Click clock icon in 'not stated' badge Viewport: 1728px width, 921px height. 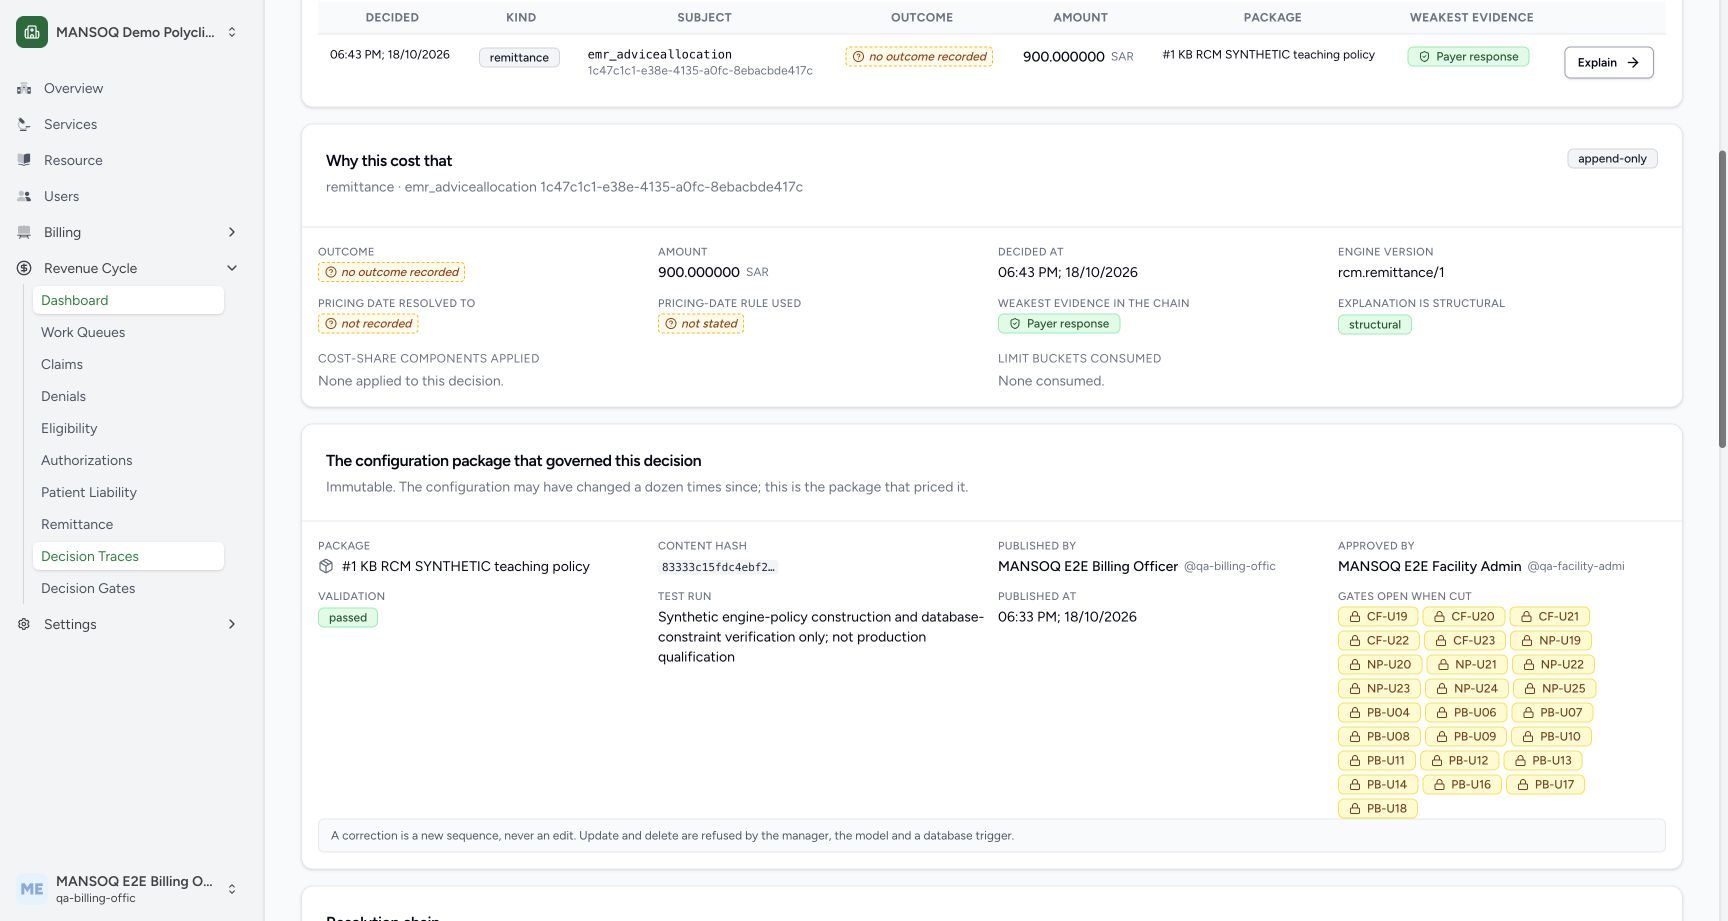pos(671,324)
